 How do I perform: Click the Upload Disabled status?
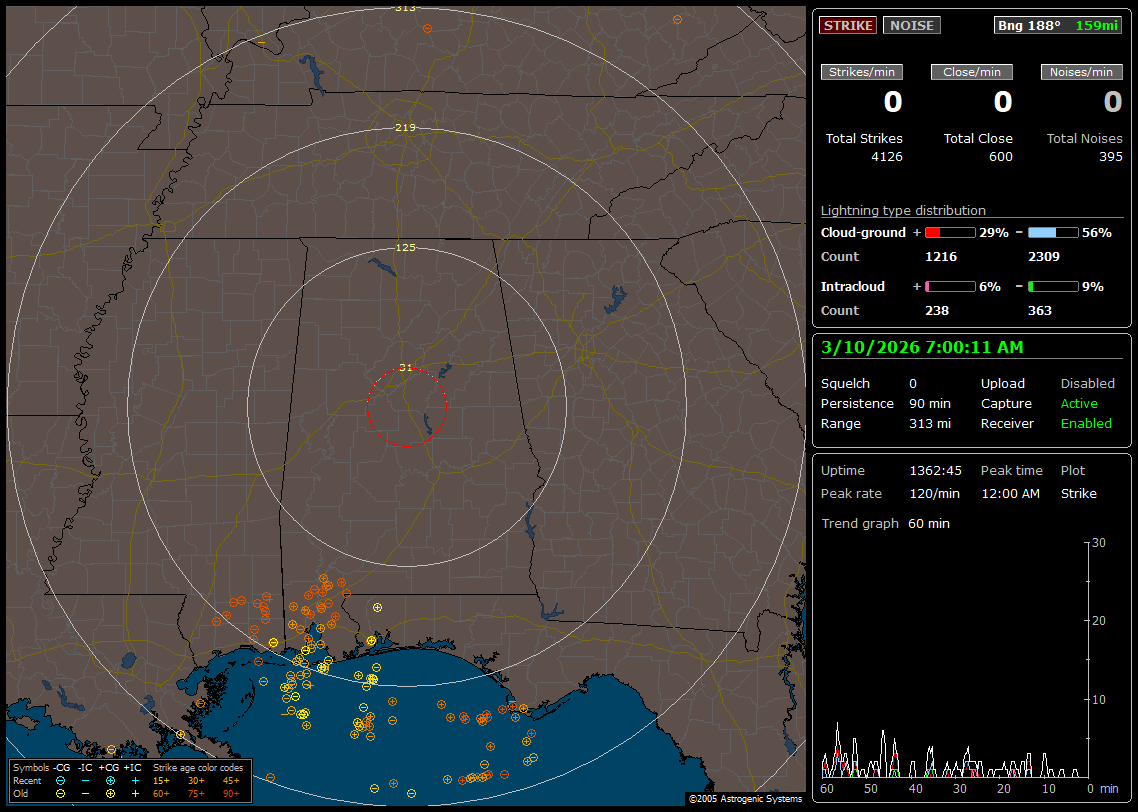pos(1087,383)
